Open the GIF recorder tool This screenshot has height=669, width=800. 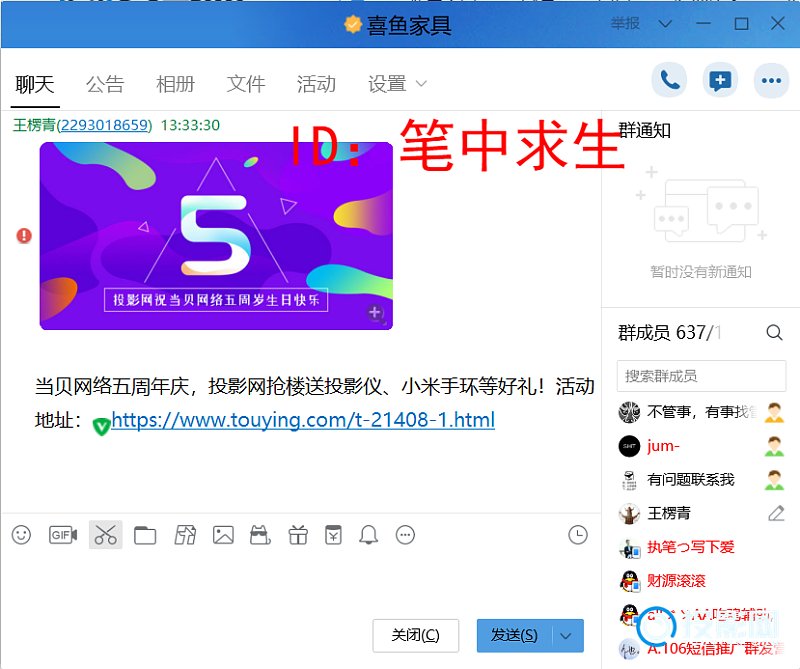click(63, 535)
